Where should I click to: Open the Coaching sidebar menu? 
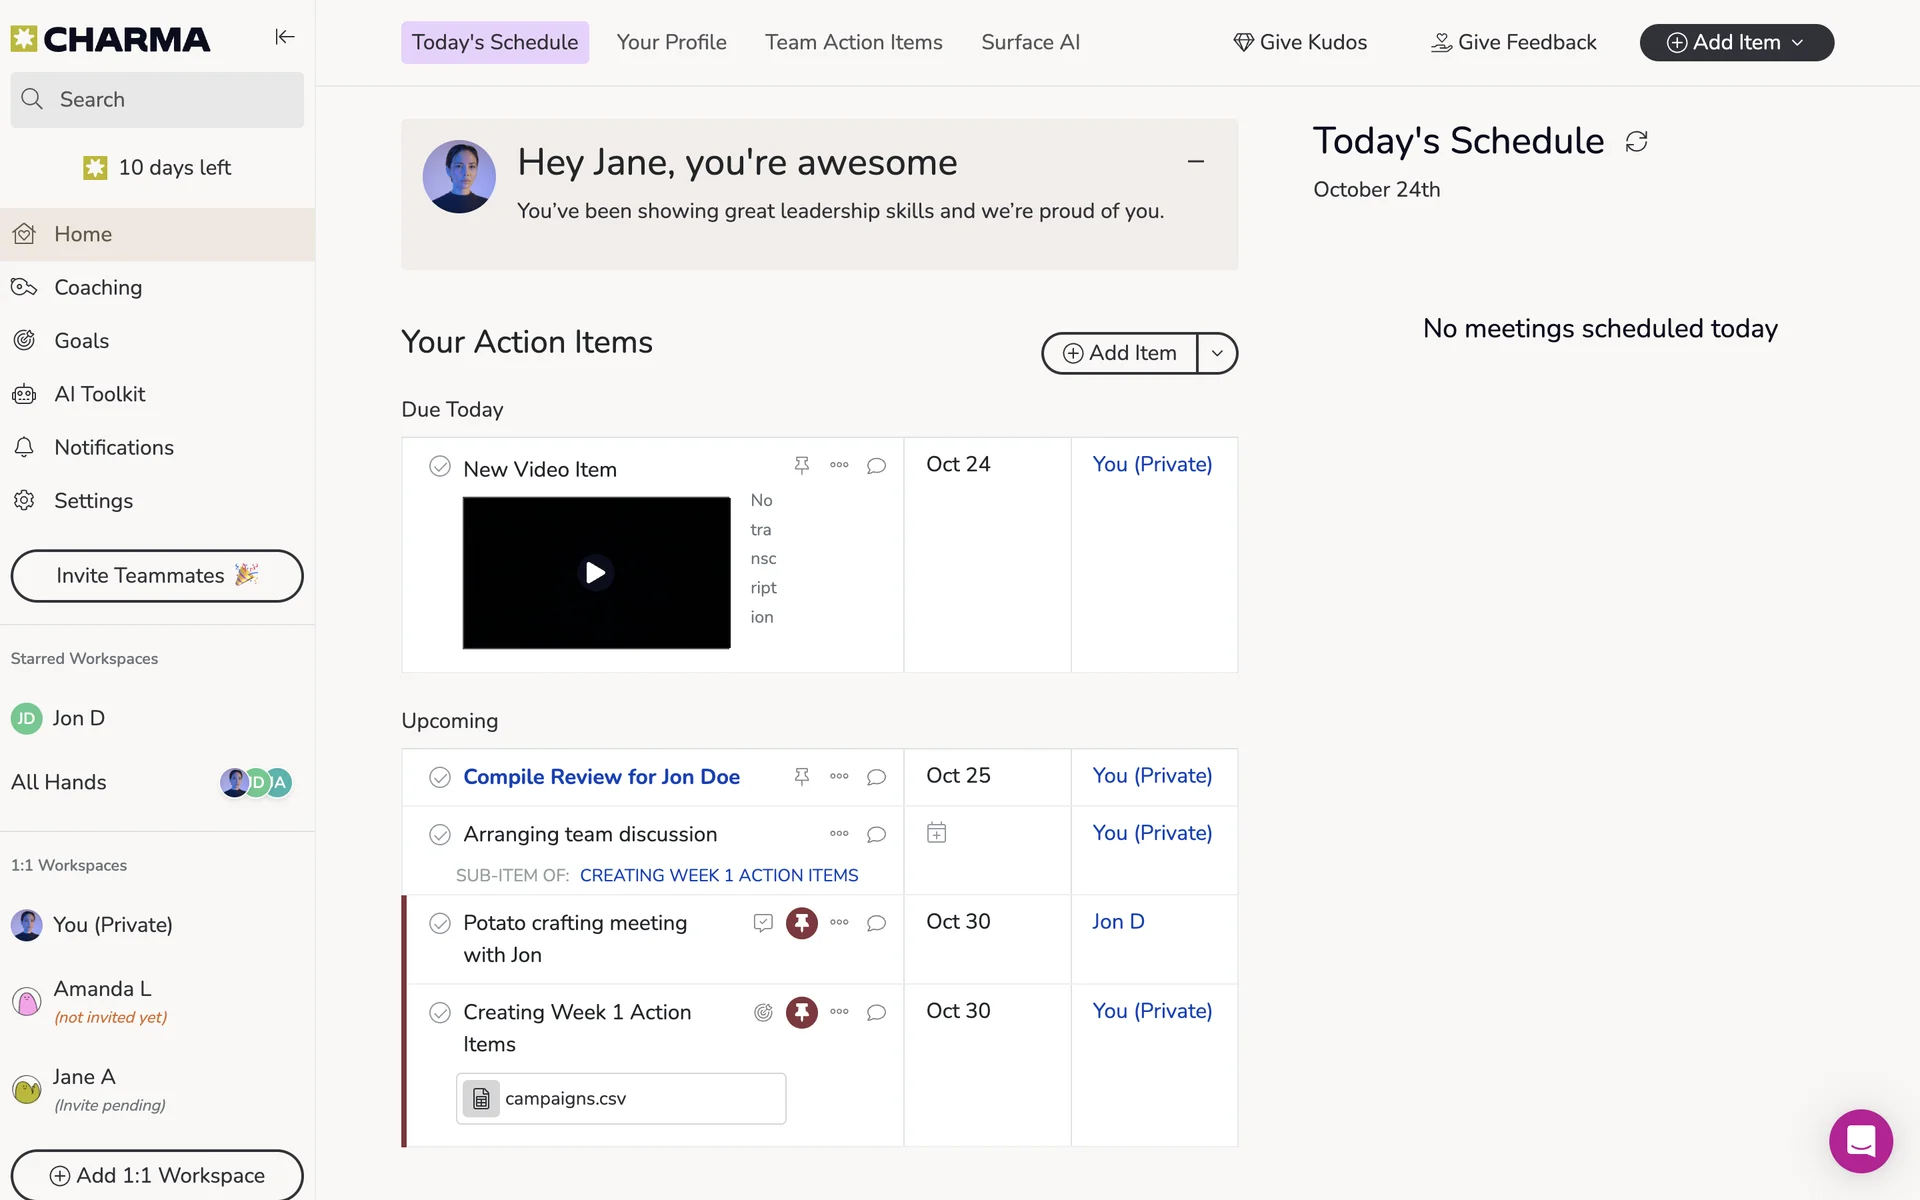pos(98,287)
